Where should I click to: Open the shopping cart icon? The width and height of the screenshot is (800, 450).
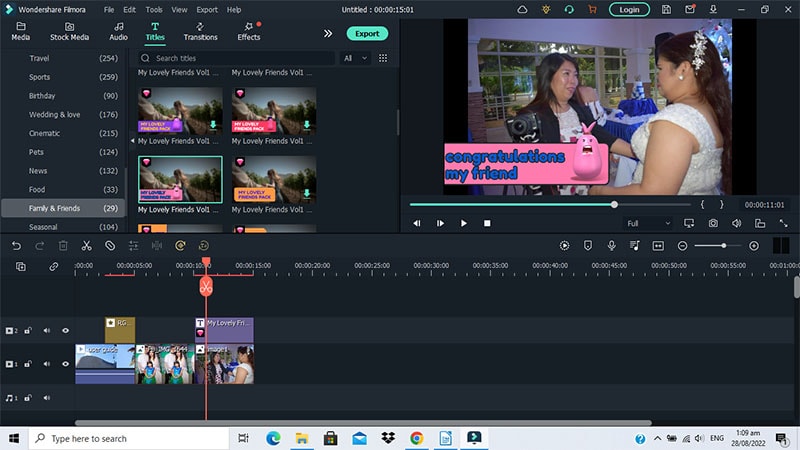coord(592,9)
